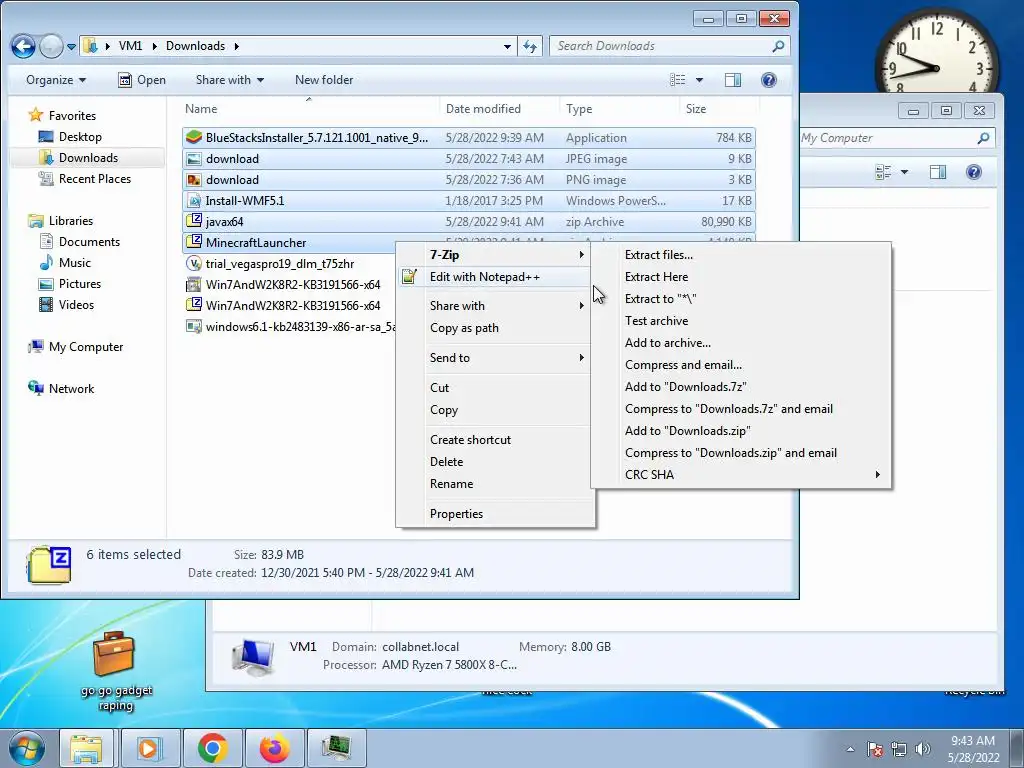The image size is (1024, 768).
Task: Choose Copy from the context menu
Action: (x=496, y=410)
